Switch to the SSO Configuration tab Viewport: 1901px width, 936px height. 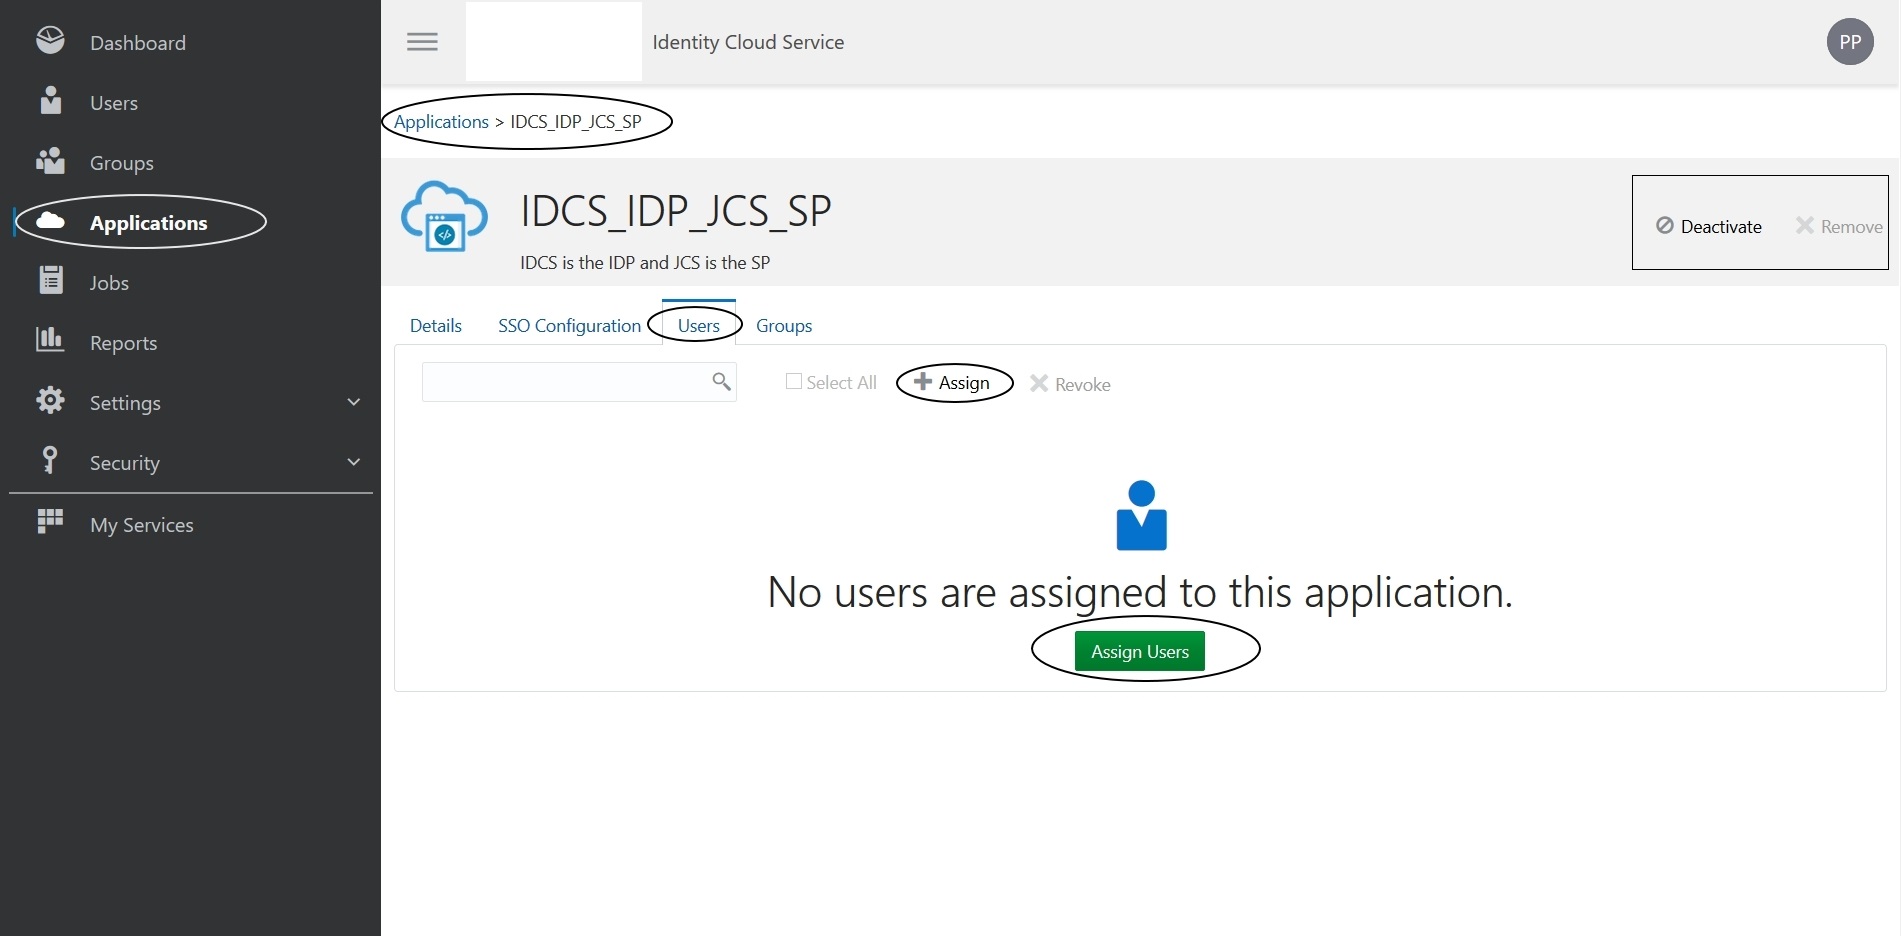click(569, 325)
